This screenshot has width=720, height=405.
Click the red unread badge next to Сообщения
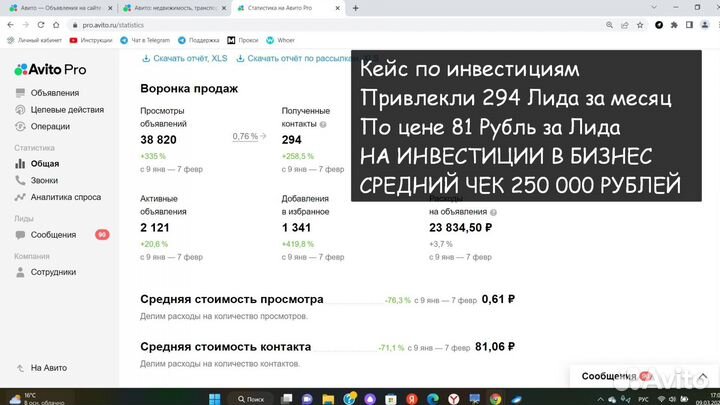click(x=102, y=235)
